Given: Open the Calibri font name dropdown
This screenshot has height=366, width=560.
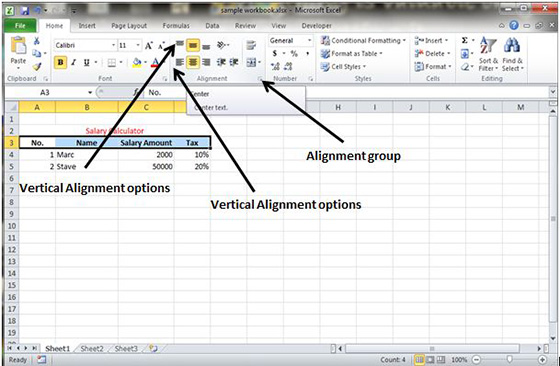Looking at the screenshot, I should click(x=114, y=45).
